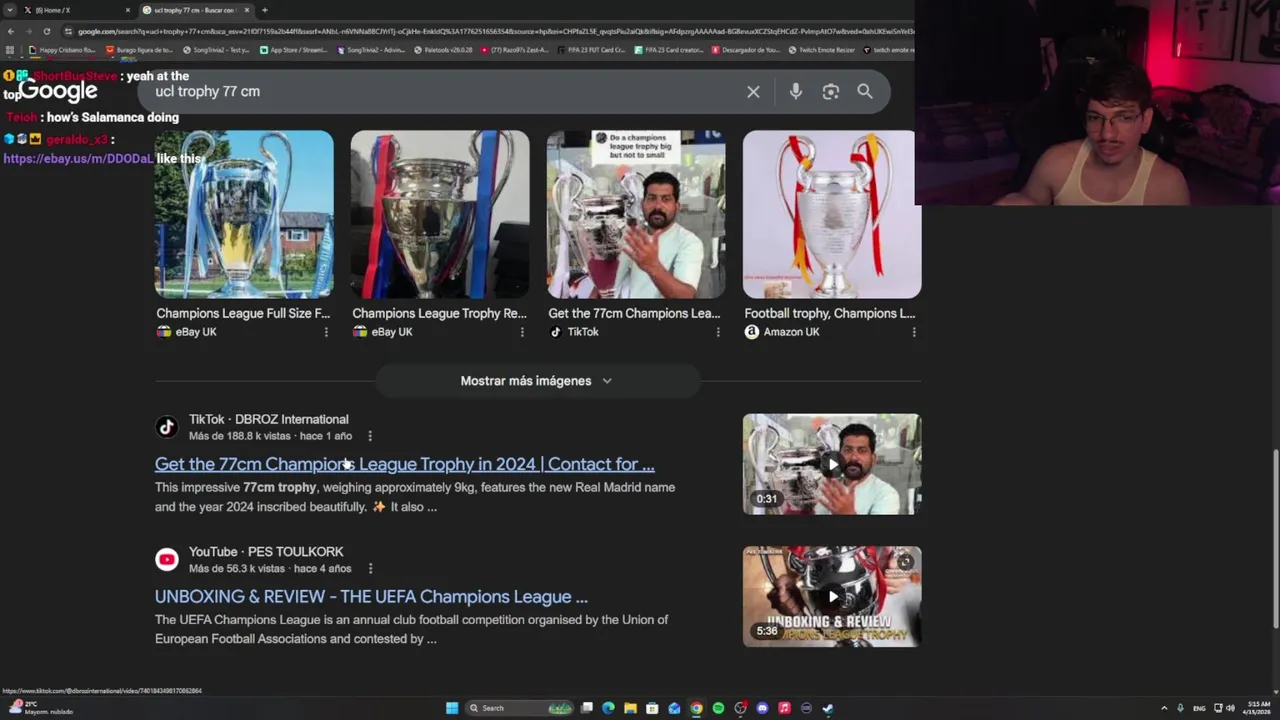Screen dimensions: 1280x720
Task: Open FIFA 23 Card creator bookmark
Action: click(x=668, y=50)
